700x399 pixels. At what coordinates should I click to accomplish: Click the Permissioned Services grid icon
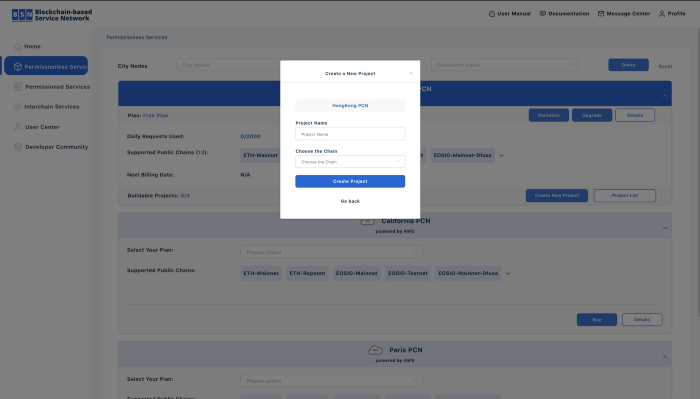pyautogui.click(x=18, y=87)
